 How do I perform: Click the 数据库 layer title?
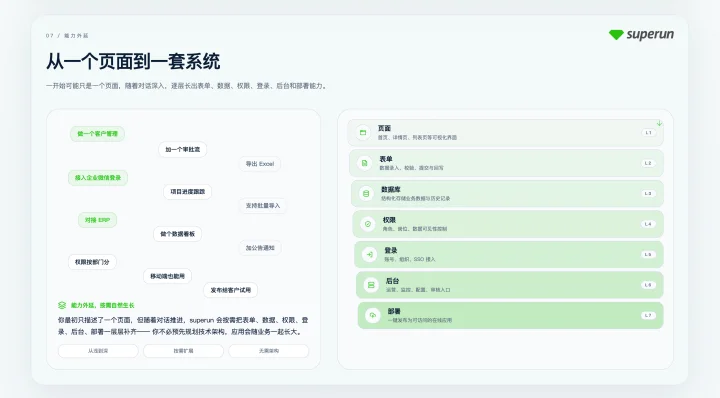click(x=391, y=189)
